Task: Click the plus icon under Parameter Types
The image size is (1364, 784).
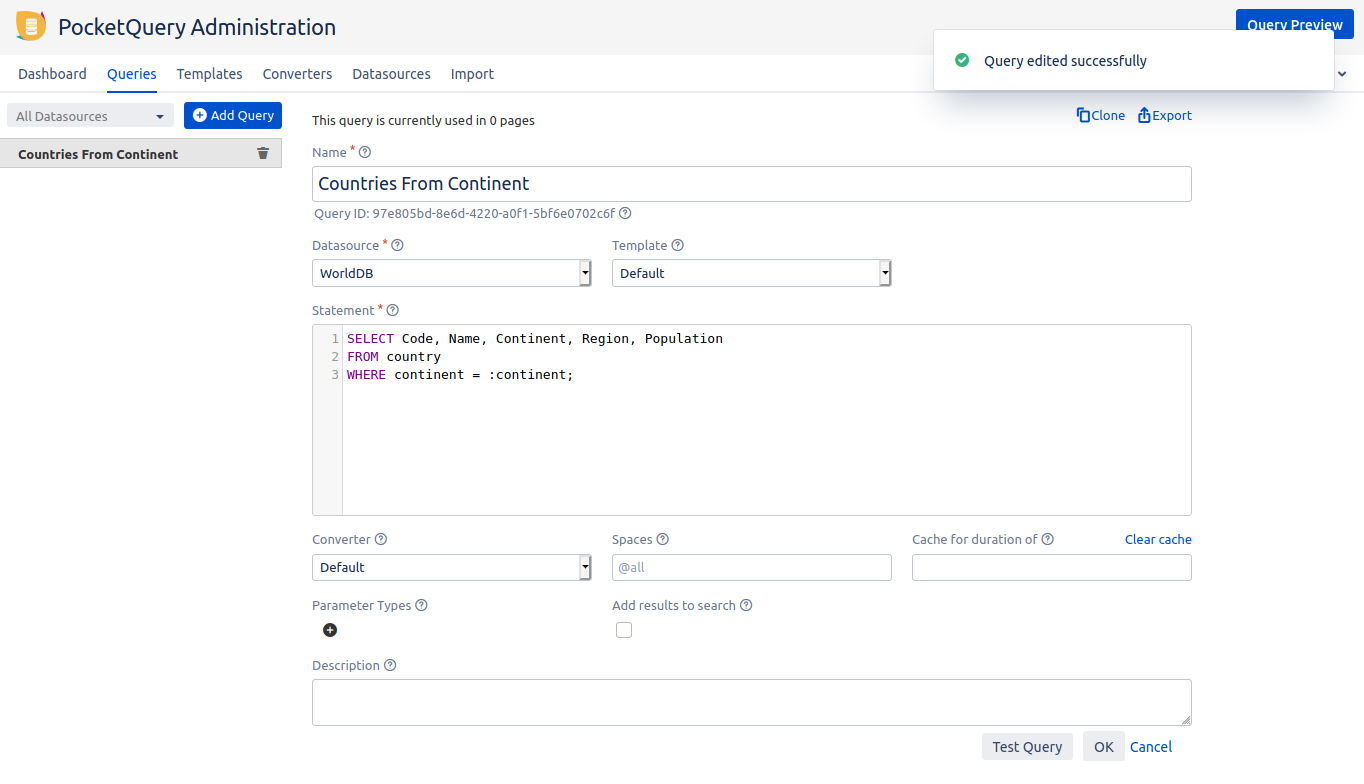Action: [x=330, y=630]
